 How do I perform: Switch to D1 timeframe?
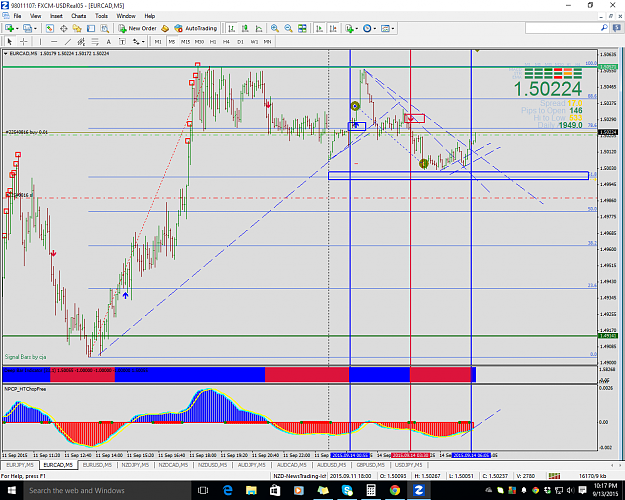240,41
